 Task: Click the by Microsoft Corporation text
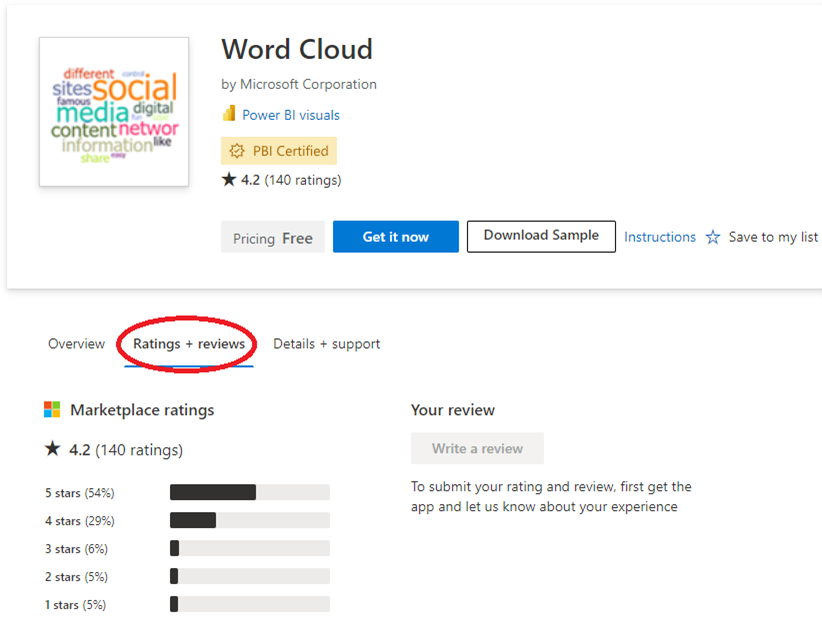299,84
